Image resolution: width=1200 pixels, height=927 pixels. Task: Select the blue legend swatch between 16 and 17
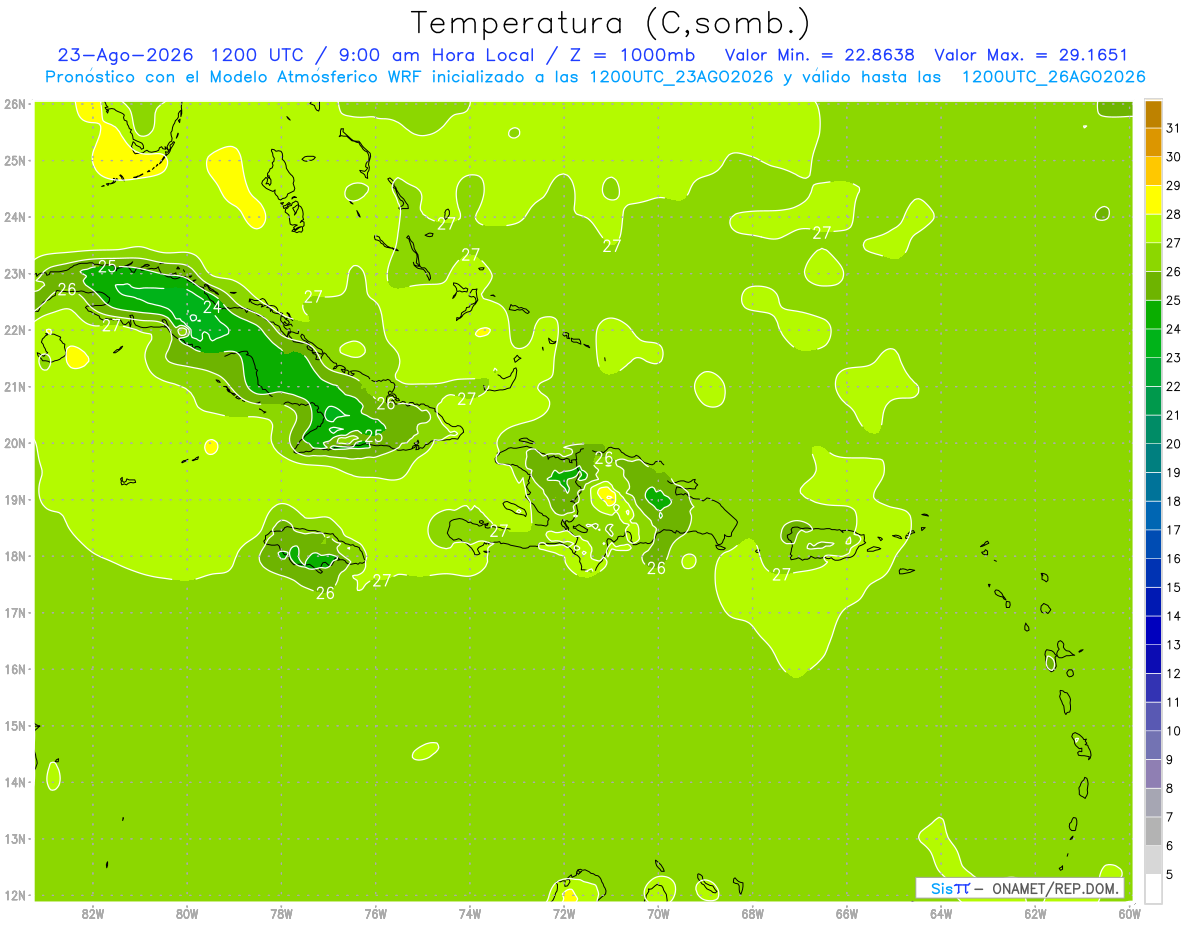[1153, 543]
